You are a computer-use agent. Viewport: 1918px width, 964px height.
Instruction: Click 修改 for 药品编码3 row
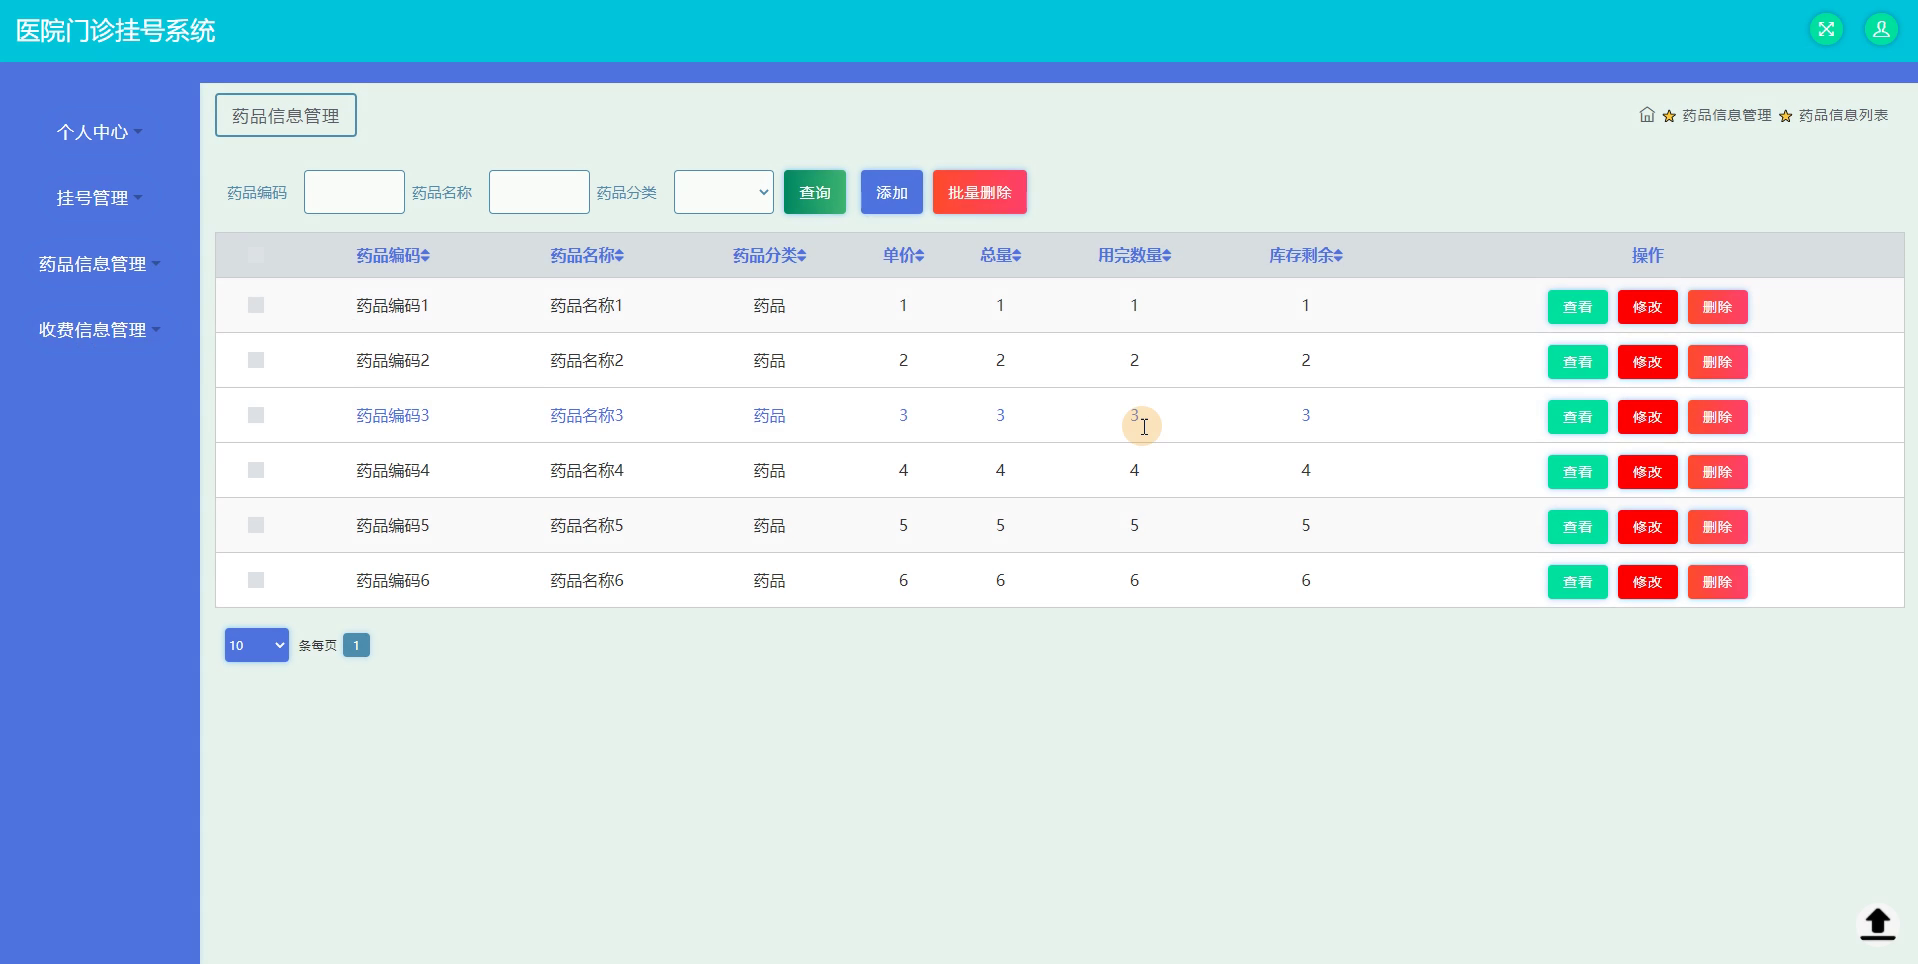point(1648,417)
